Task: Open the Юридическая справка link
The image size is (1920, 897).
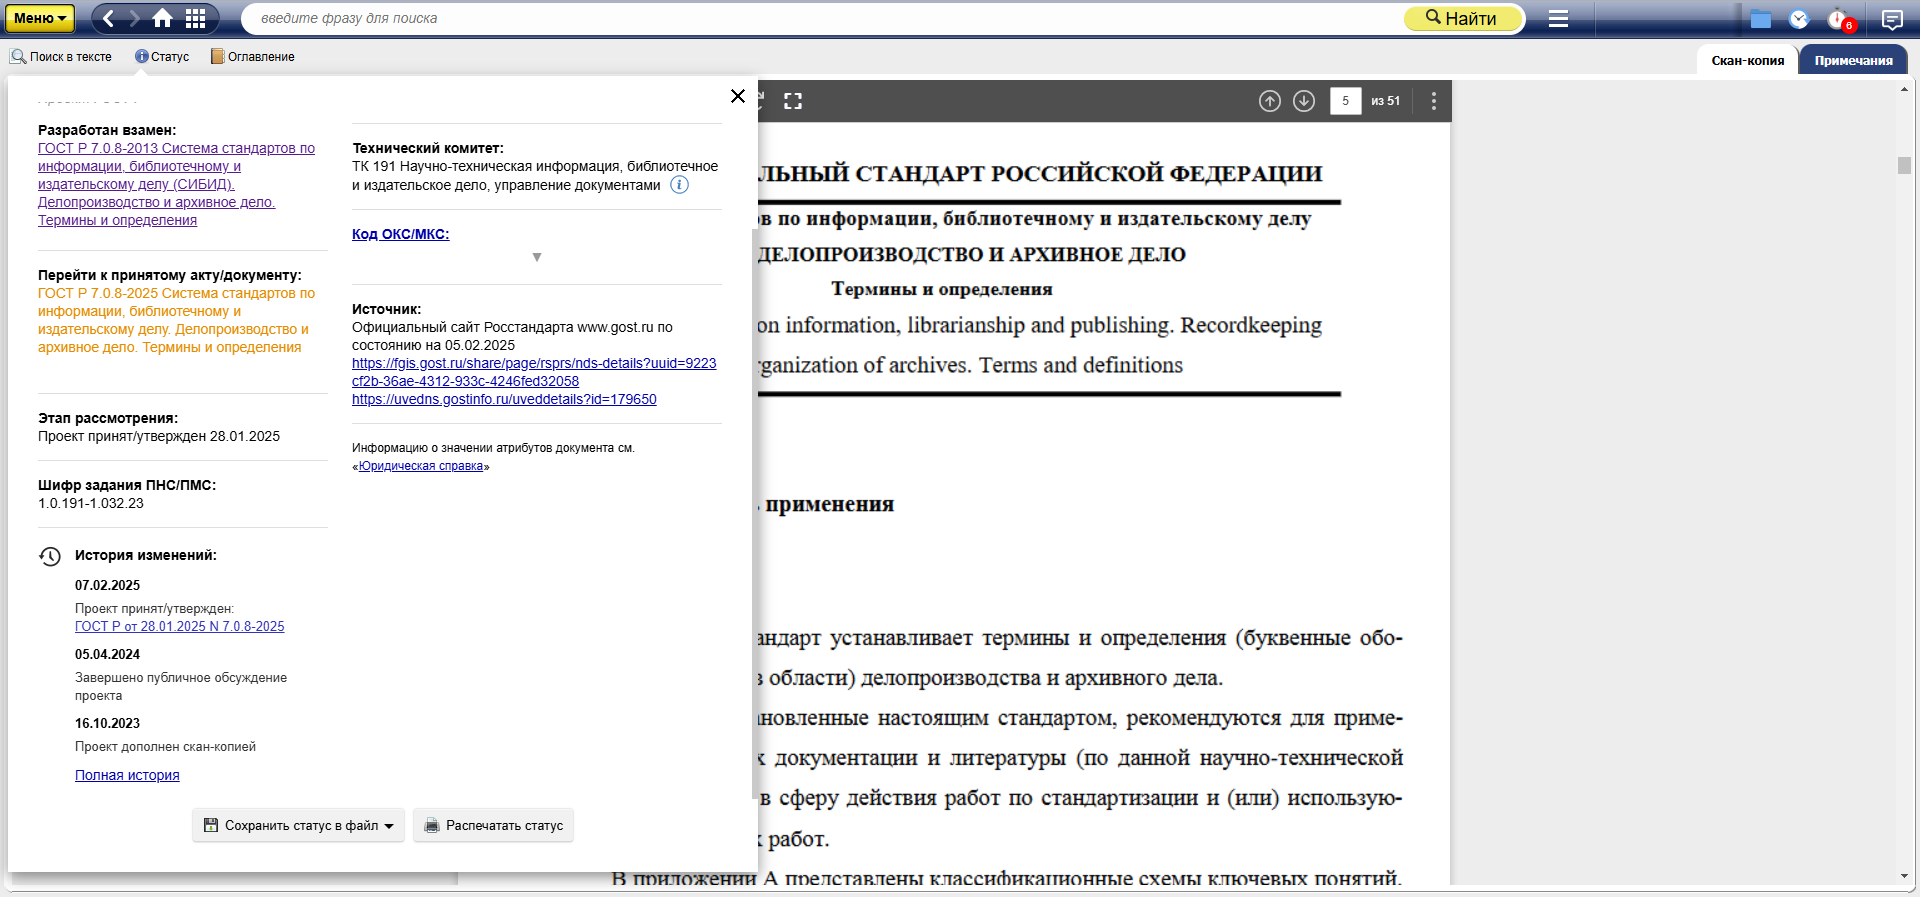Action: tap(421, 466)
